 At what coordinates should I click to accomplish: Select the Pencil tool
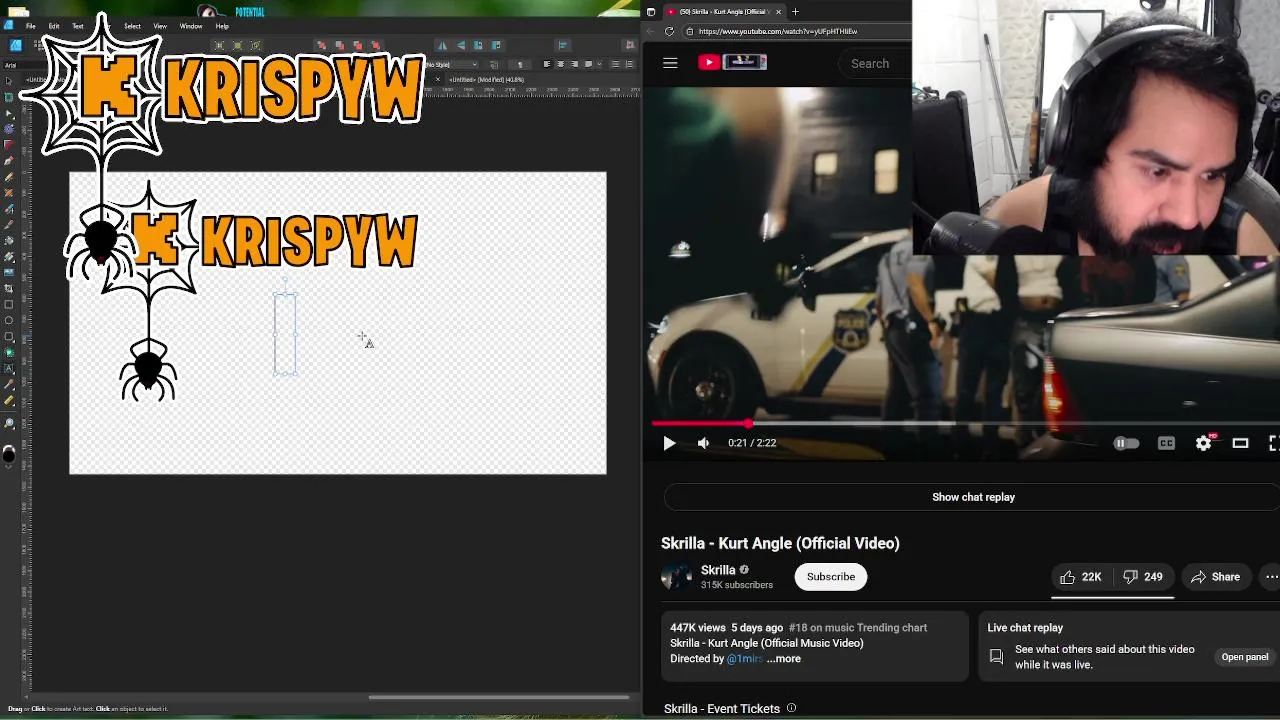tap(9, 177)
